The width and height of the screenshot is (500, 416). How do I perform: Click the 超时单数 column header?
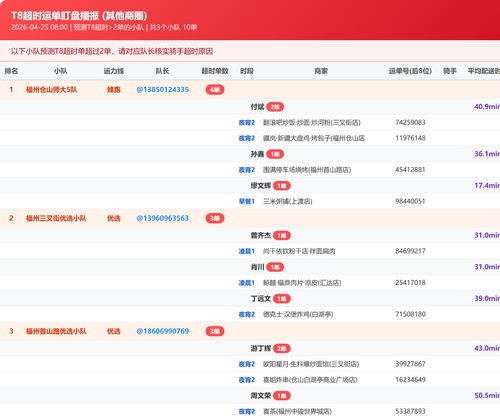215,71
